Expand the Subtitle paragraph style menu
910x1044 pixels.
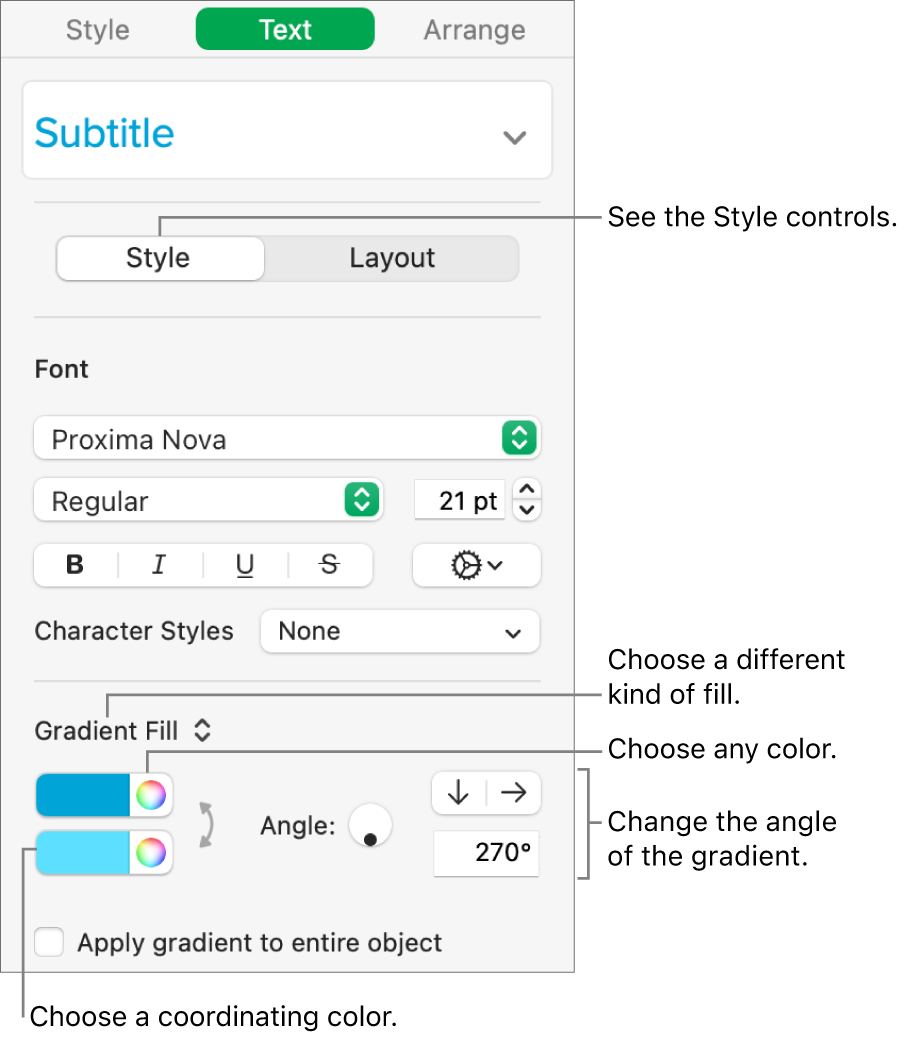pyautogui.click(x=514, y=136)
